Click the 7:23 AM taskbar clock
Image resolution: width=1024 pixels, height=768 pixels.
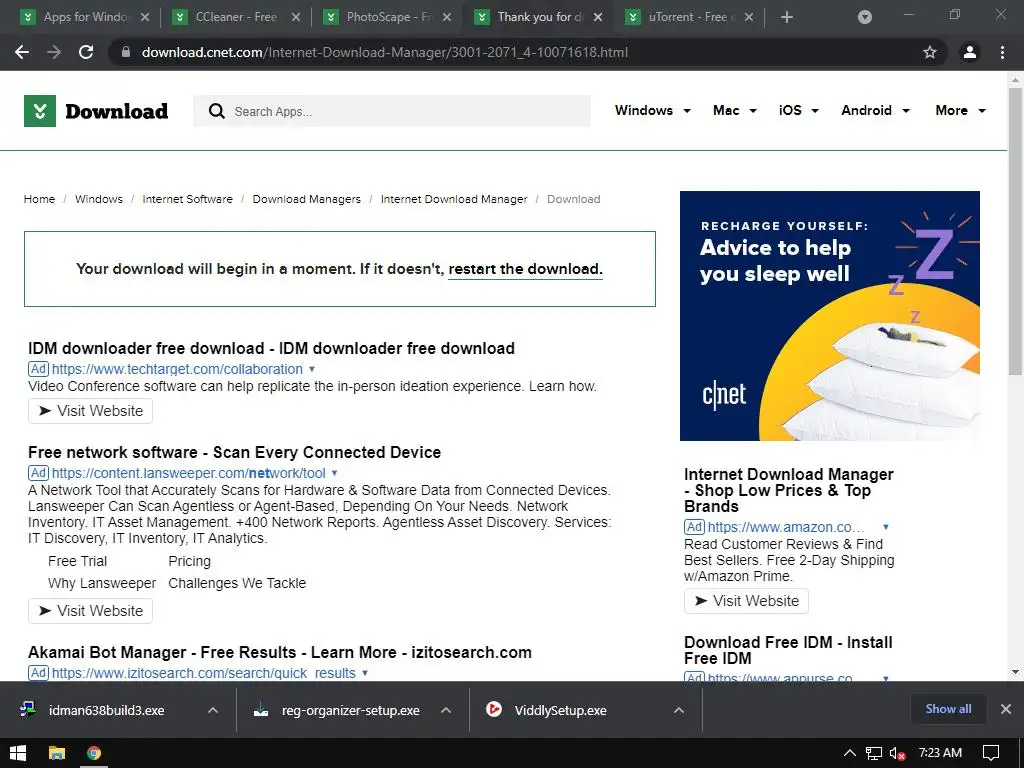coord(940,753)
